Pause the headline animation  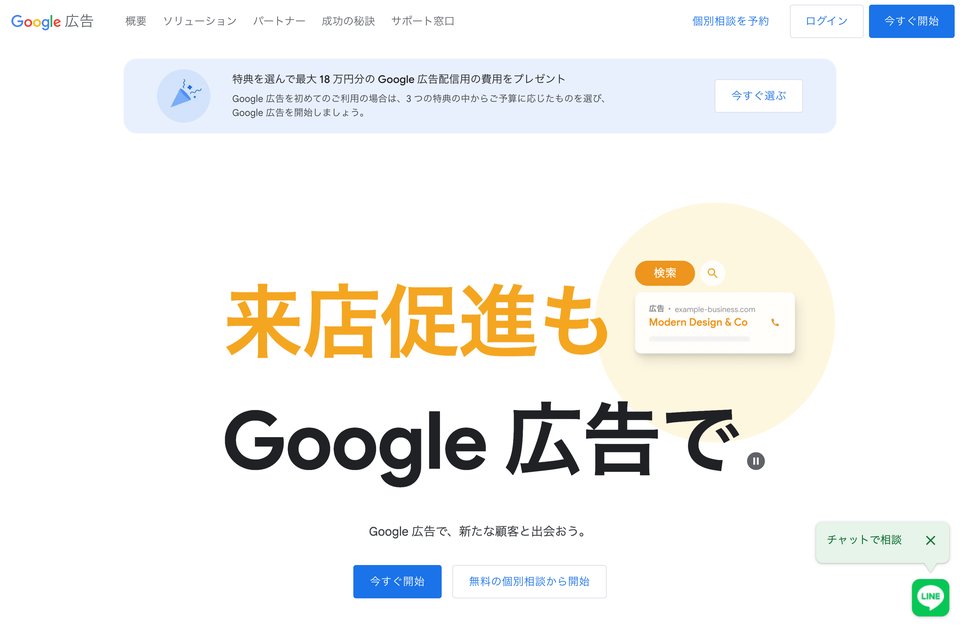[x=756, y=461]
